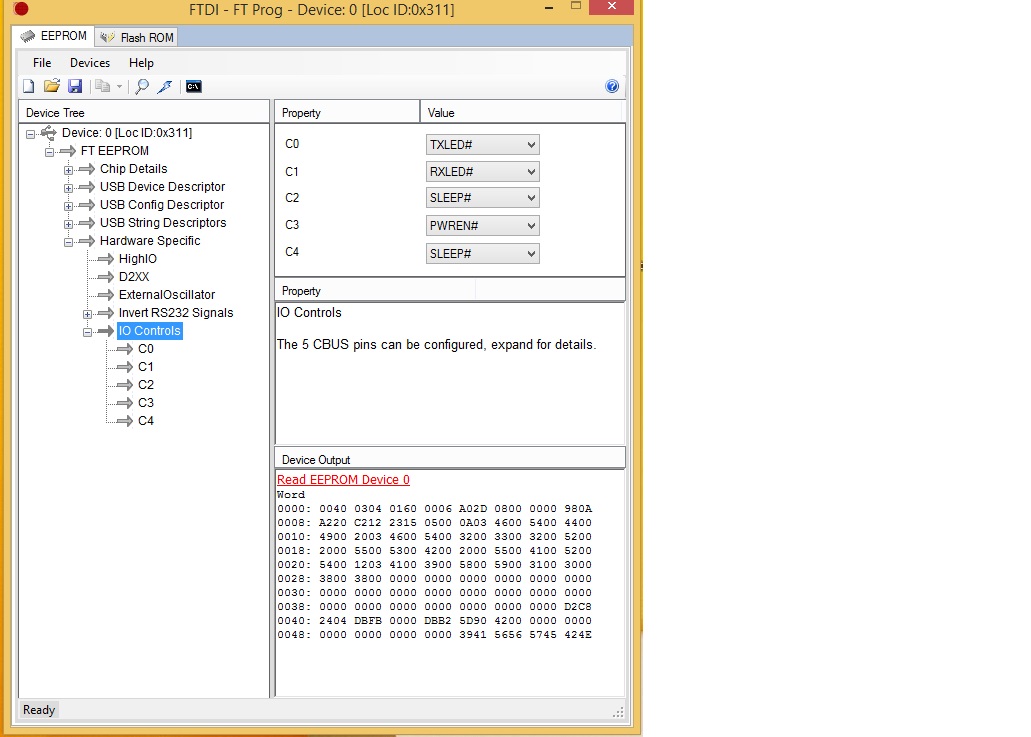Click the Save template floppy icon

[75, 86]
